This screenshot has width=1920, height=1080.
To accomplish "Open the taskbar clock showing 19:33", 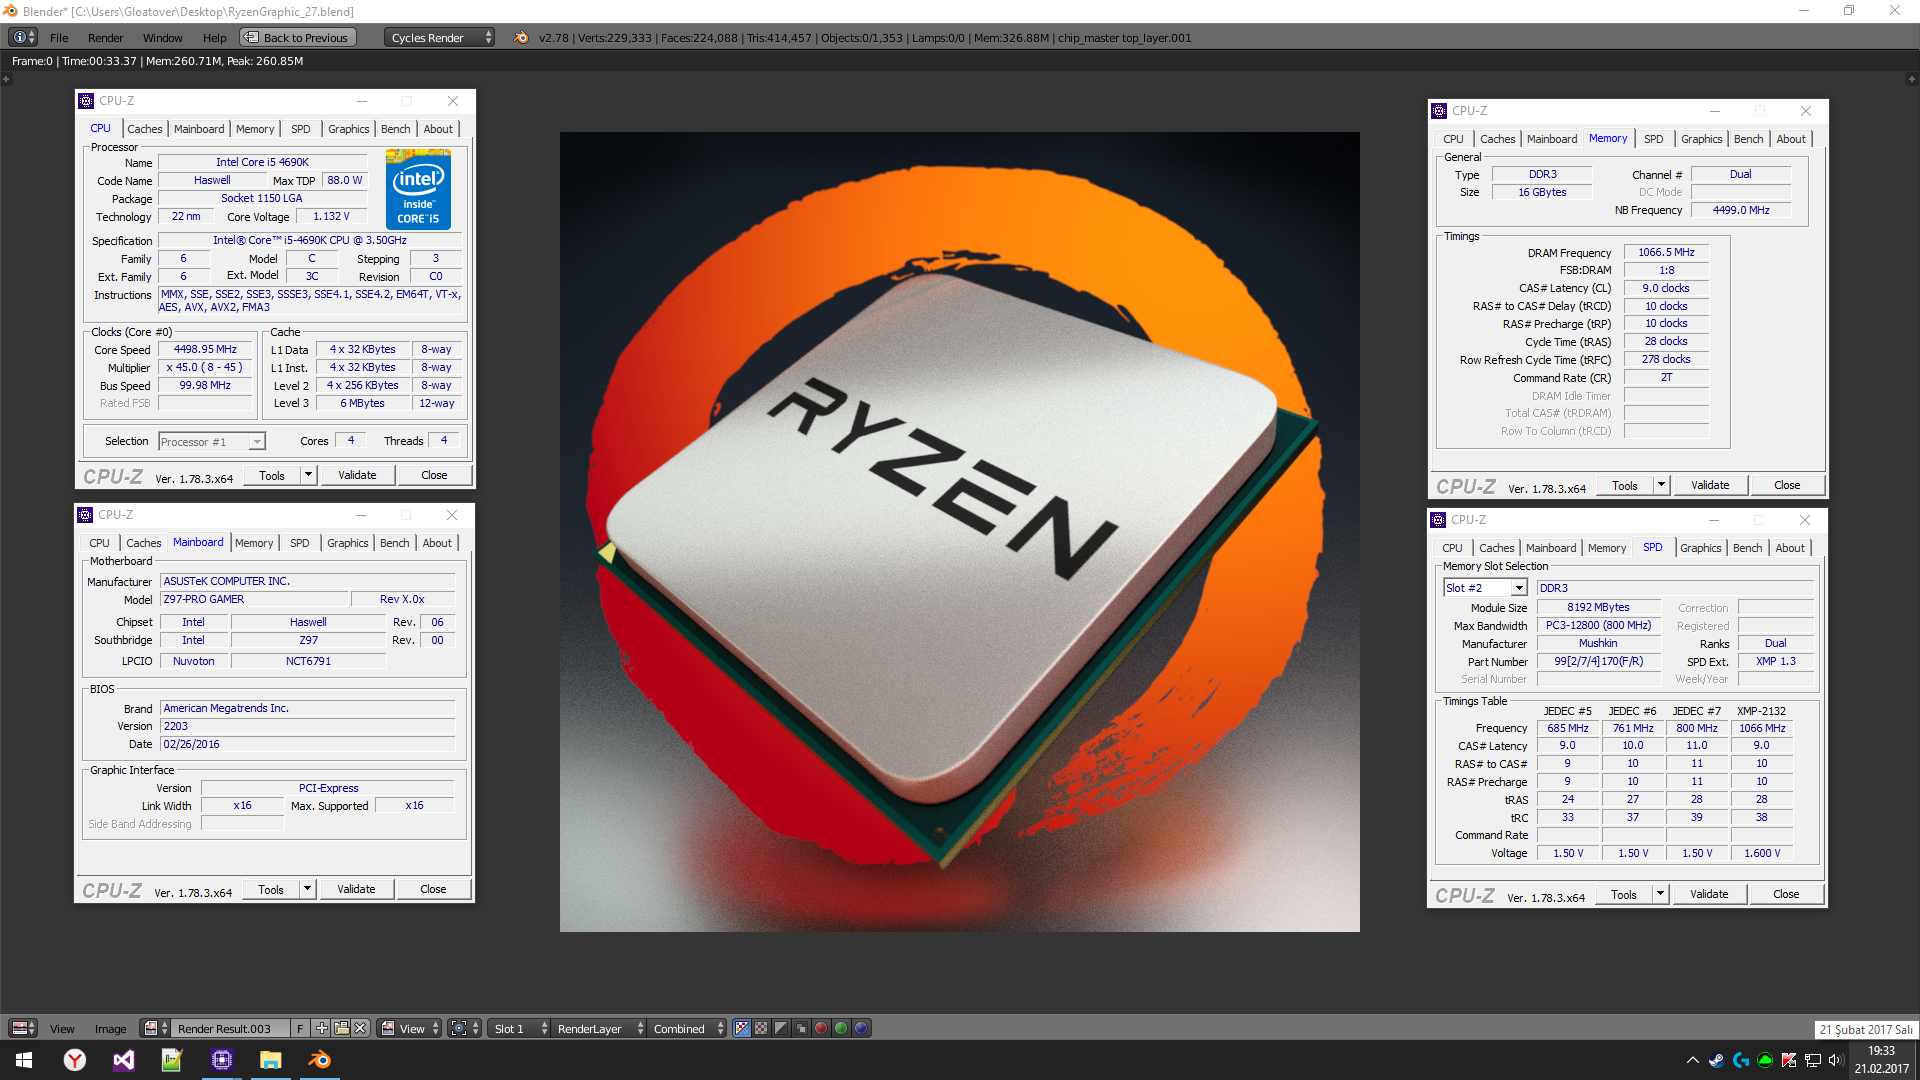I will [x=1881, y=1060].
